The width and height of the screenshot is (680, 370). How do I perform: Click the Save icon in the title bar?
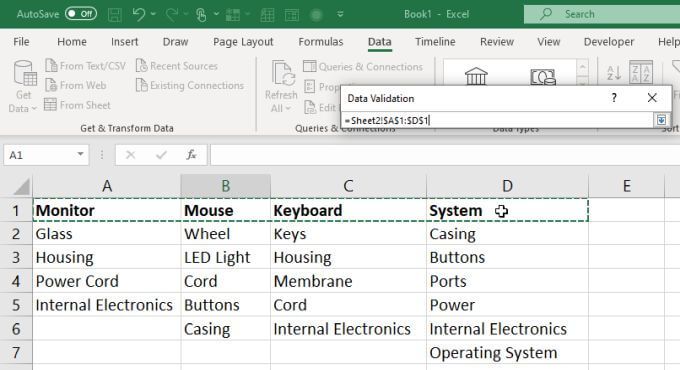click(114, 14)
